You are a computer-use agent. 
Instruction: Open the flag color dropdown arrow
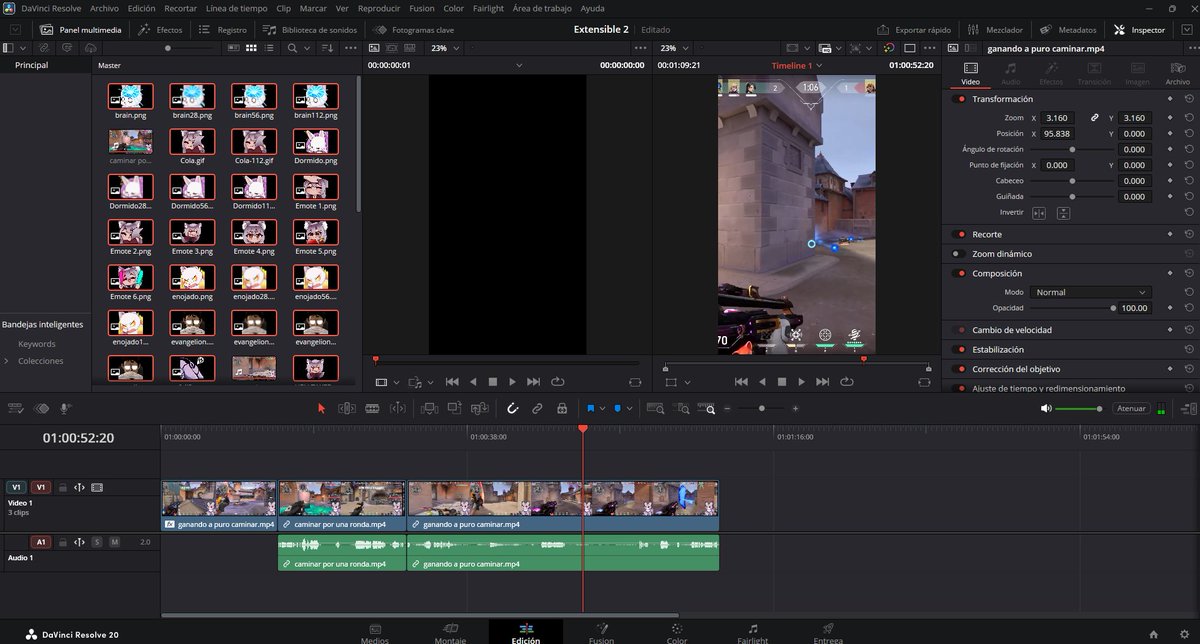(602, 409)
